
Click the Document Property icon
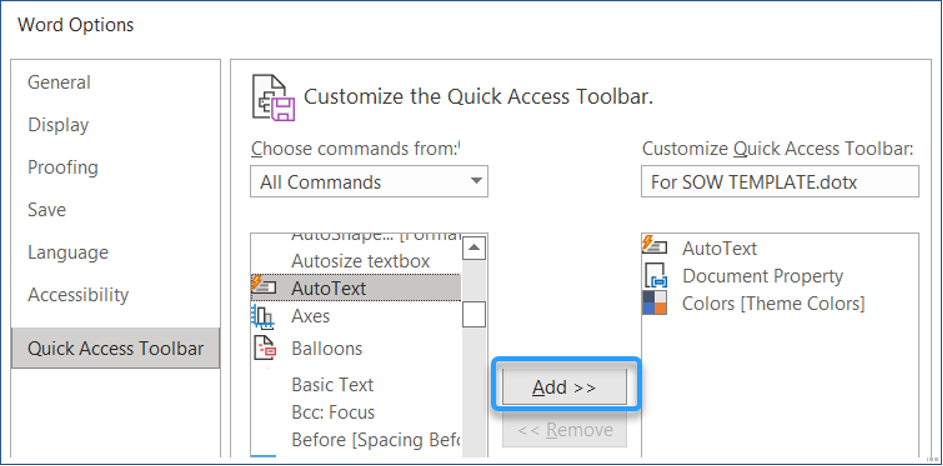coord(656,276)
